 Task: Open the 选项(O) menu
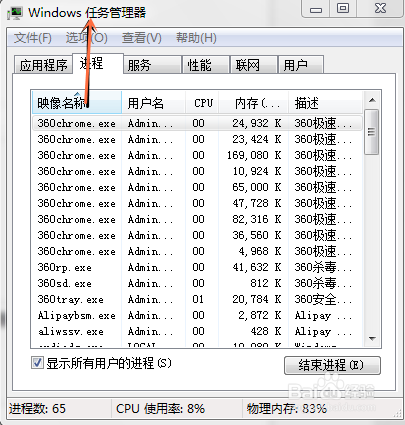86,38
